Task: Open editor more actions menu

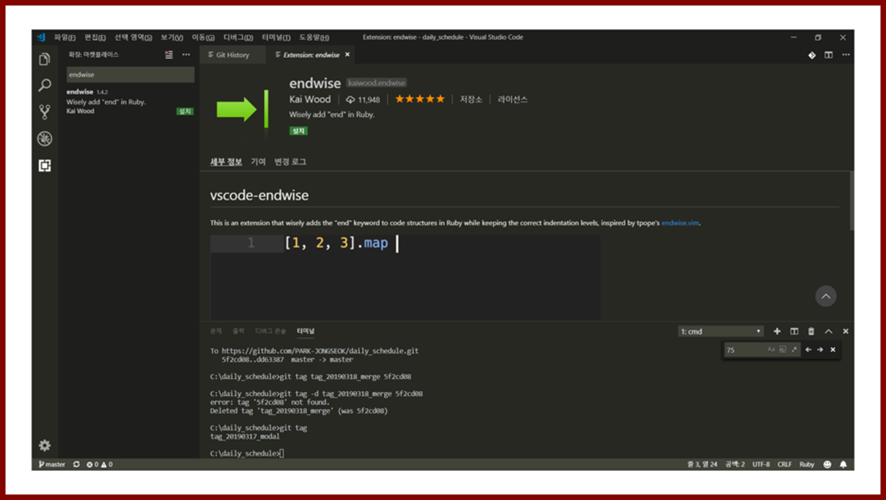Action: pos(845,55)
